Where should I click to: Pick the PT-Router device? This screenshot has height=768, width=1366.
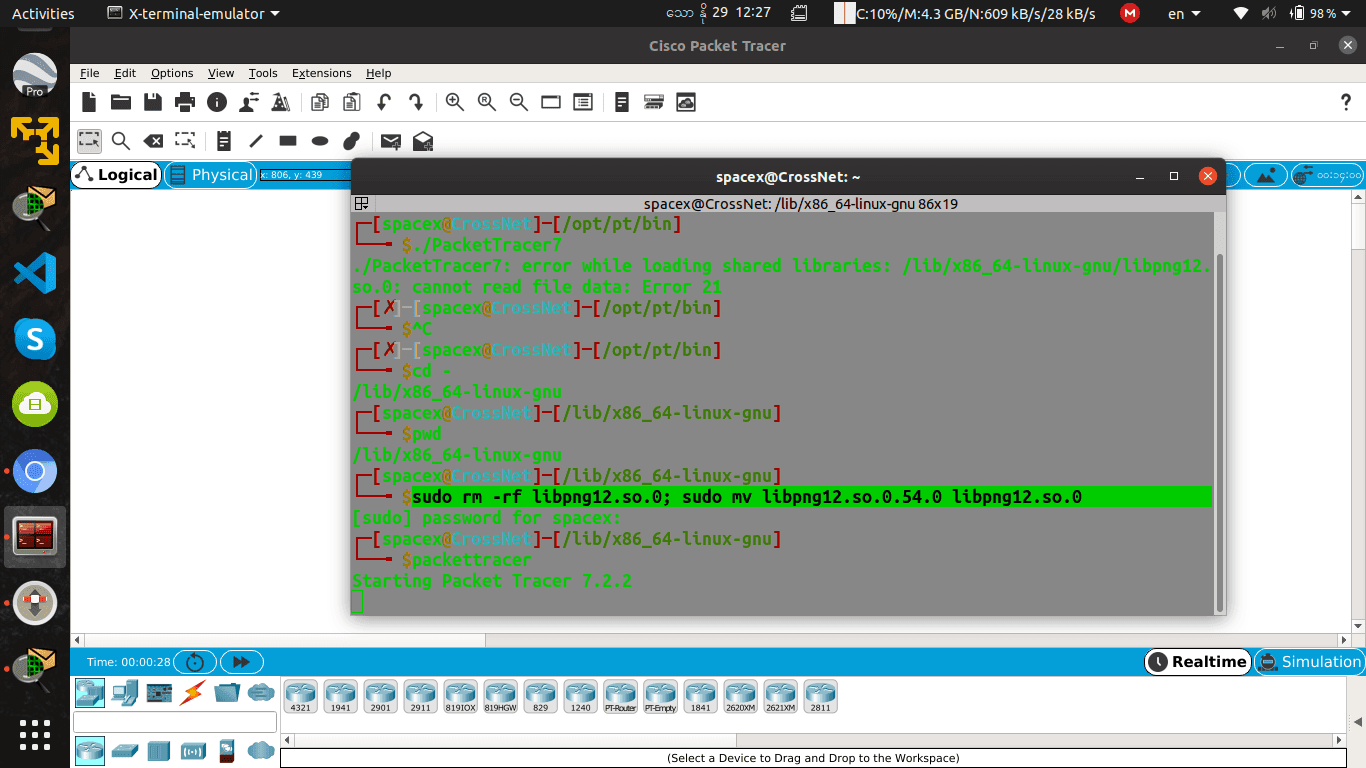click(620, 696)
